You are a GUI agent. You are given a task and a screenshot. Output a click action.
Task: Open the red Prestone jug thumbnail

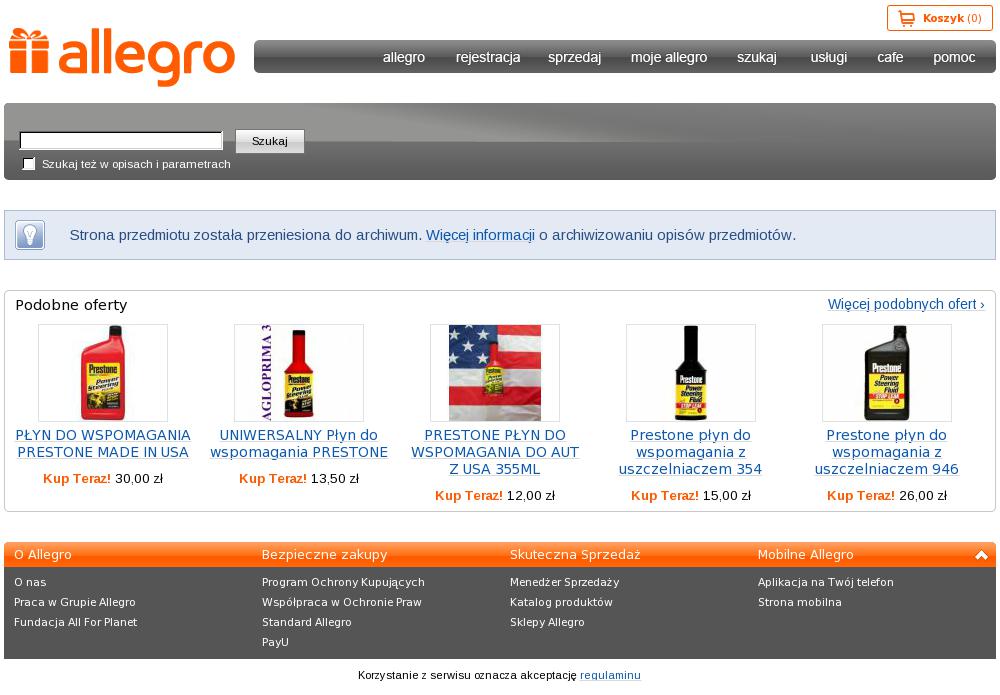click(x=103, y=373)
